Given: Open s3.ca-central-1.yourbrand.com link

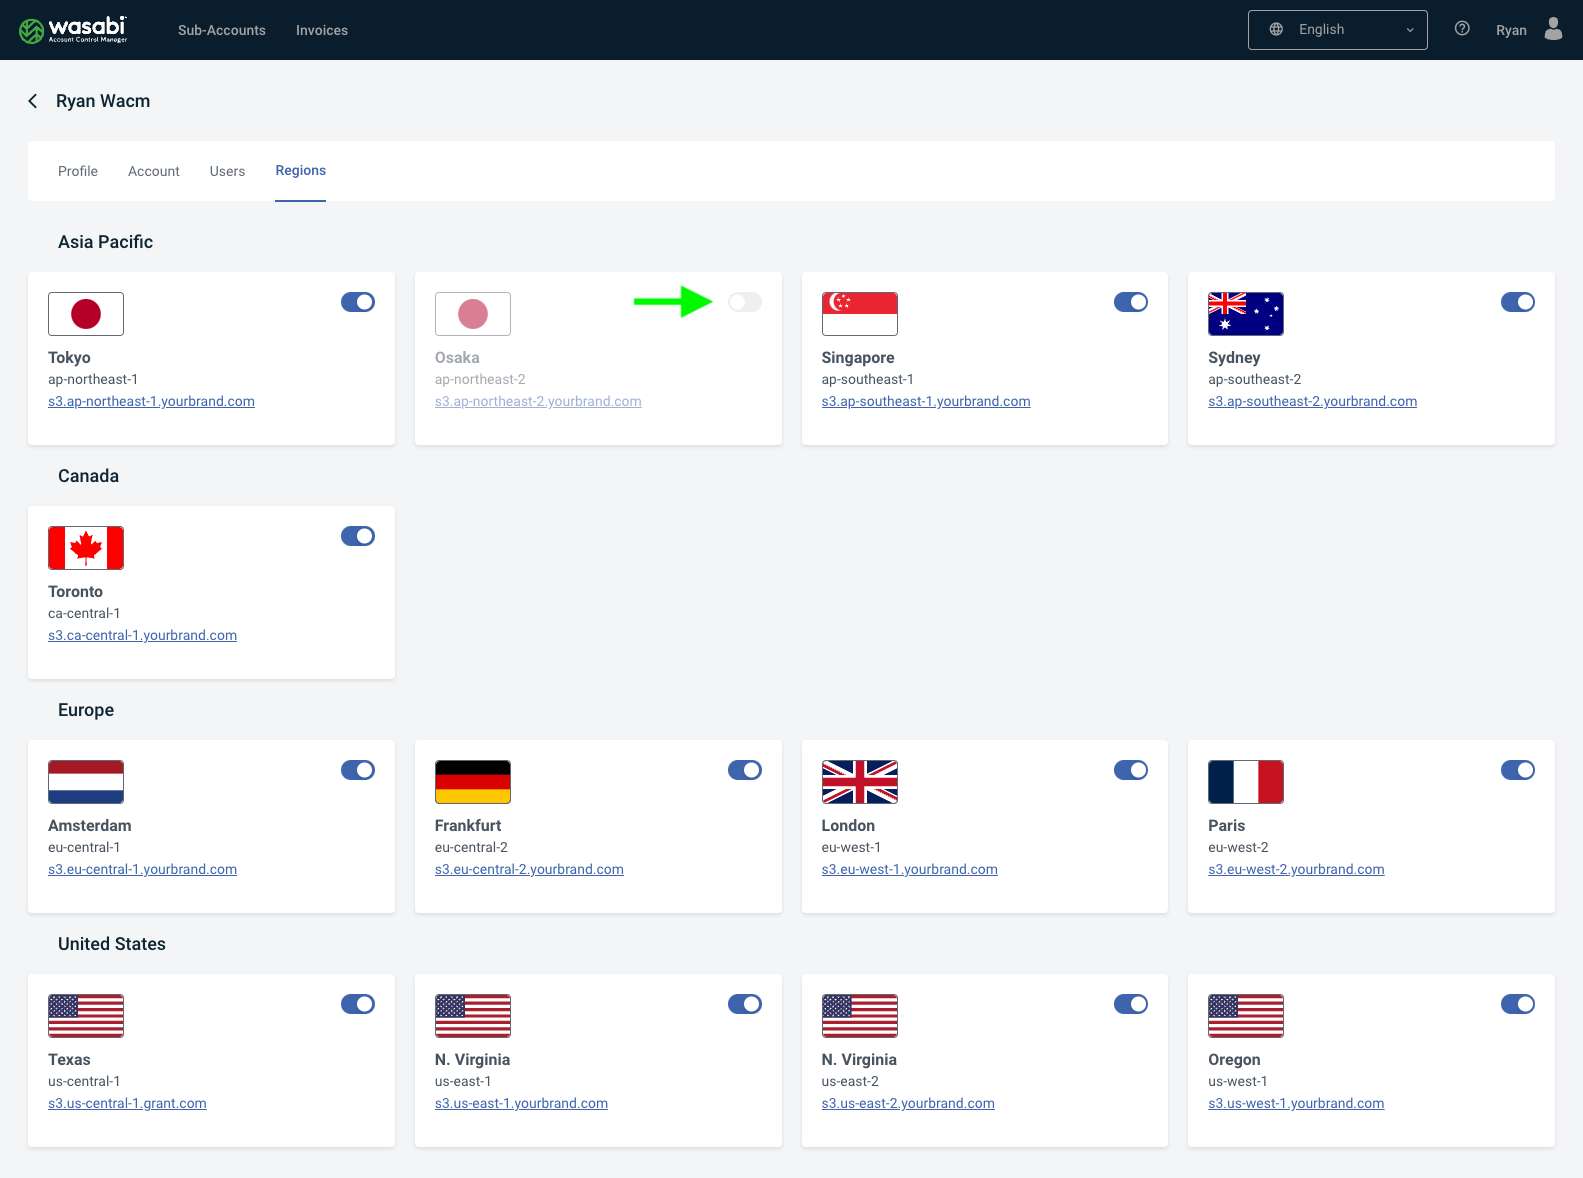Looking at the screenshot, I should [x=142, y=635].
